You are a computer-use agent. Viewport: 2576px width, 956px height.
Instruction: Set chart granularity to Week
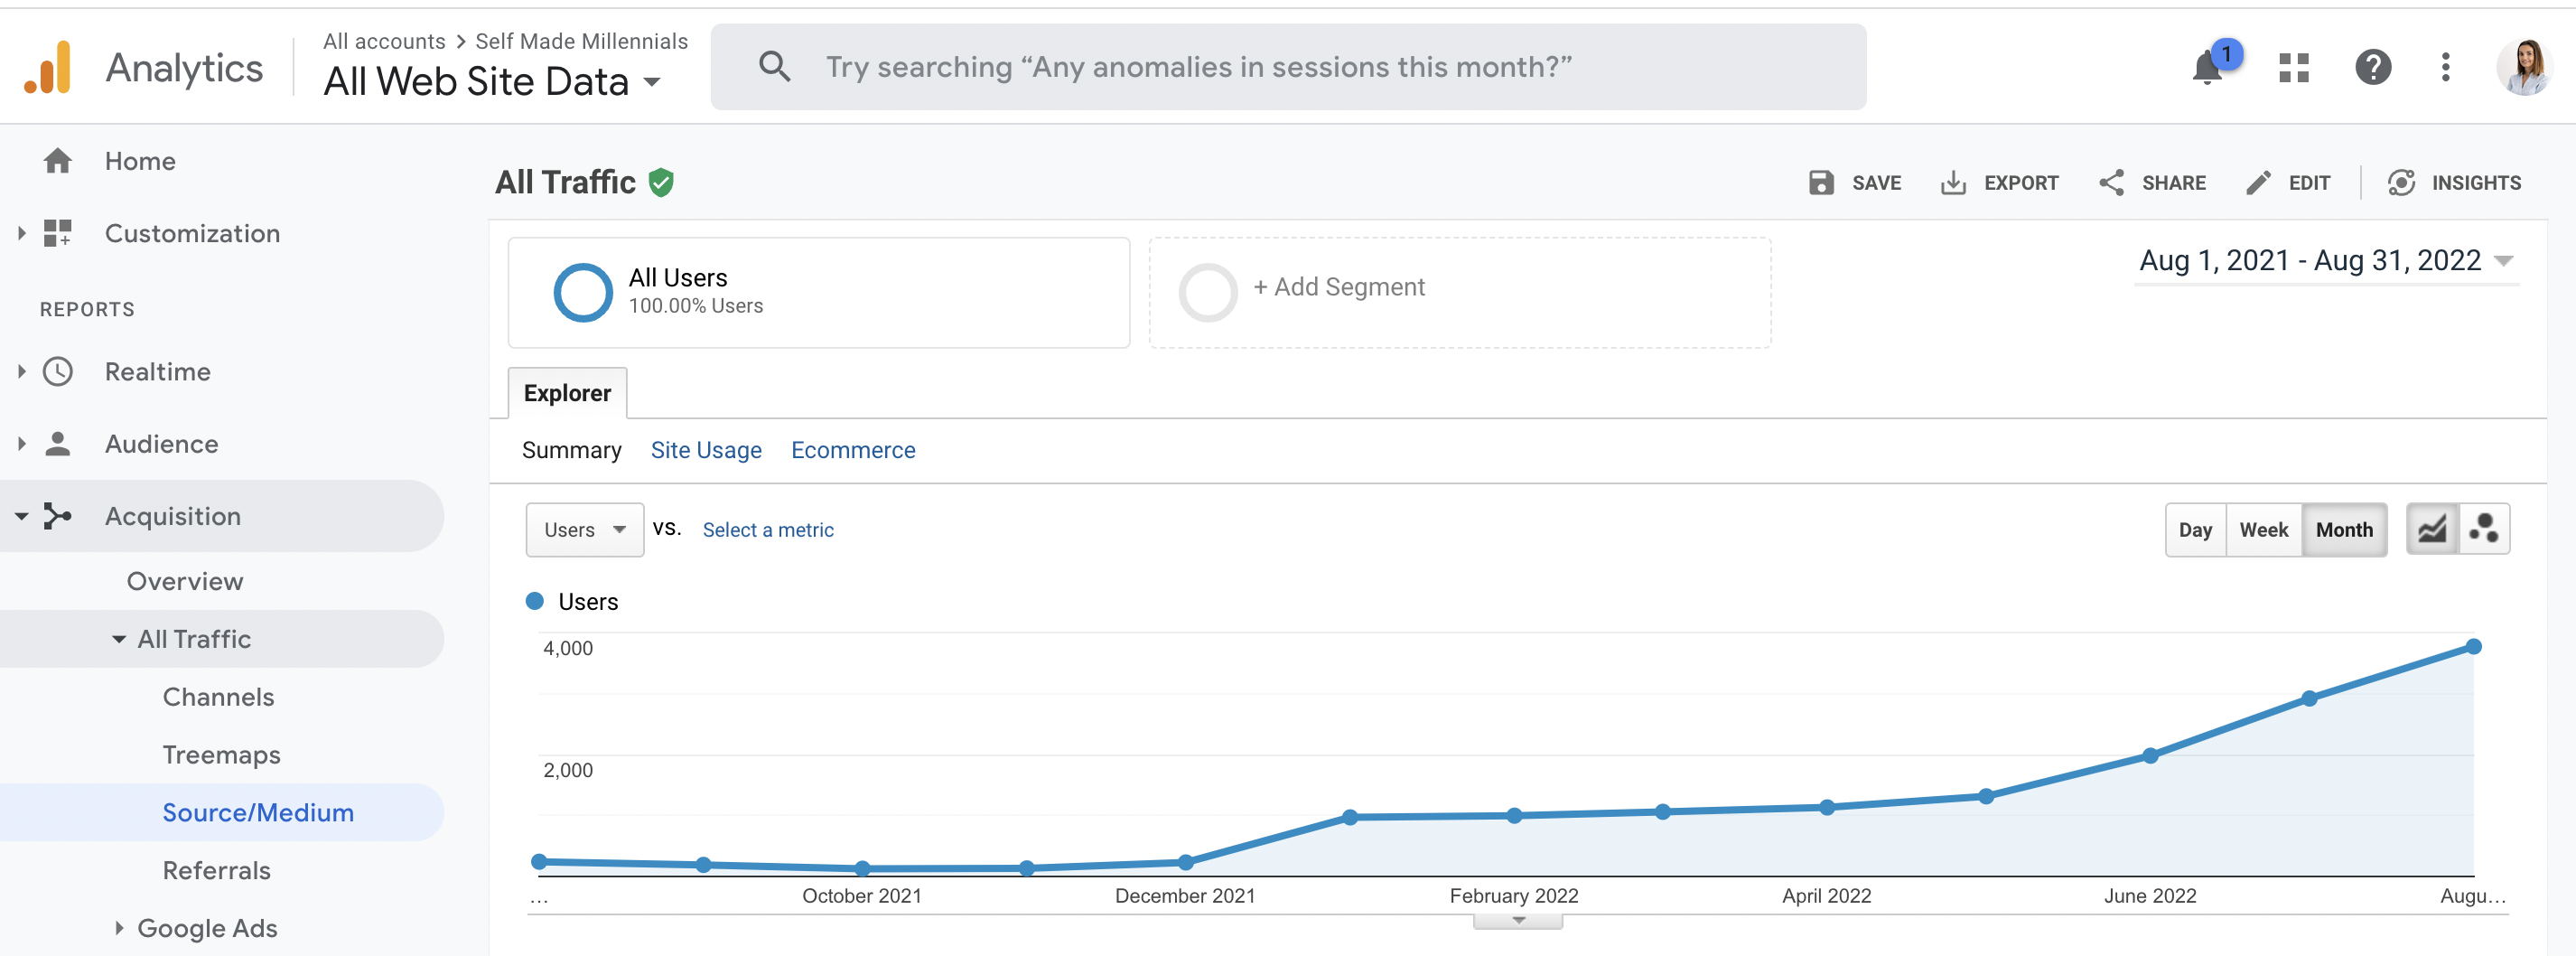point(2263,530)
